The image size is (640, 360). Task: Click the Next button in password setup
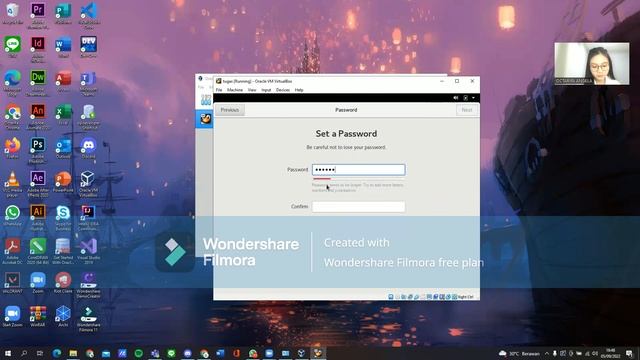pos(467,110)
